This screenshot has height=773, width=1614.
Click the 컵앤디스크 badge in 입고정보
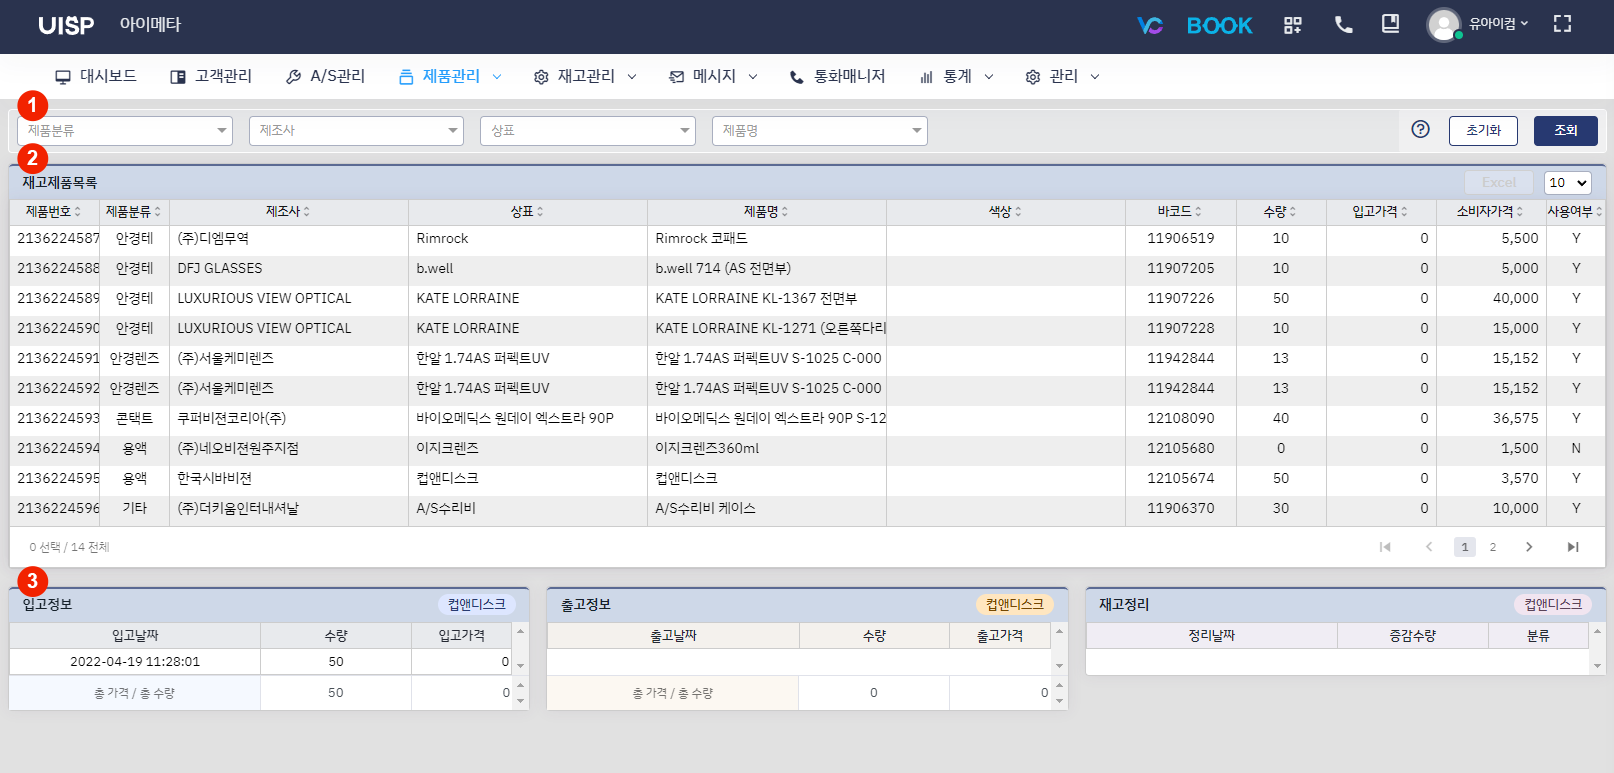pyautogui.click(x=477, y=604)
